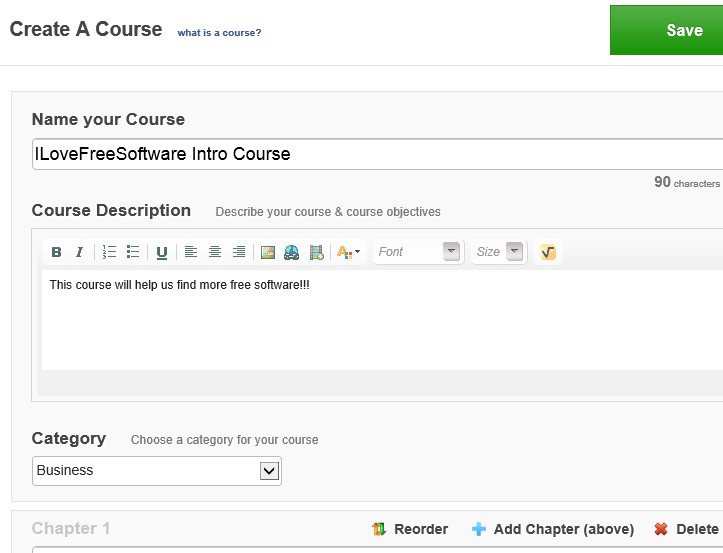Image resolution: width=723 pixels, height=553 pixels.
Task: Align description text right
Action: (x=239, y=252)
